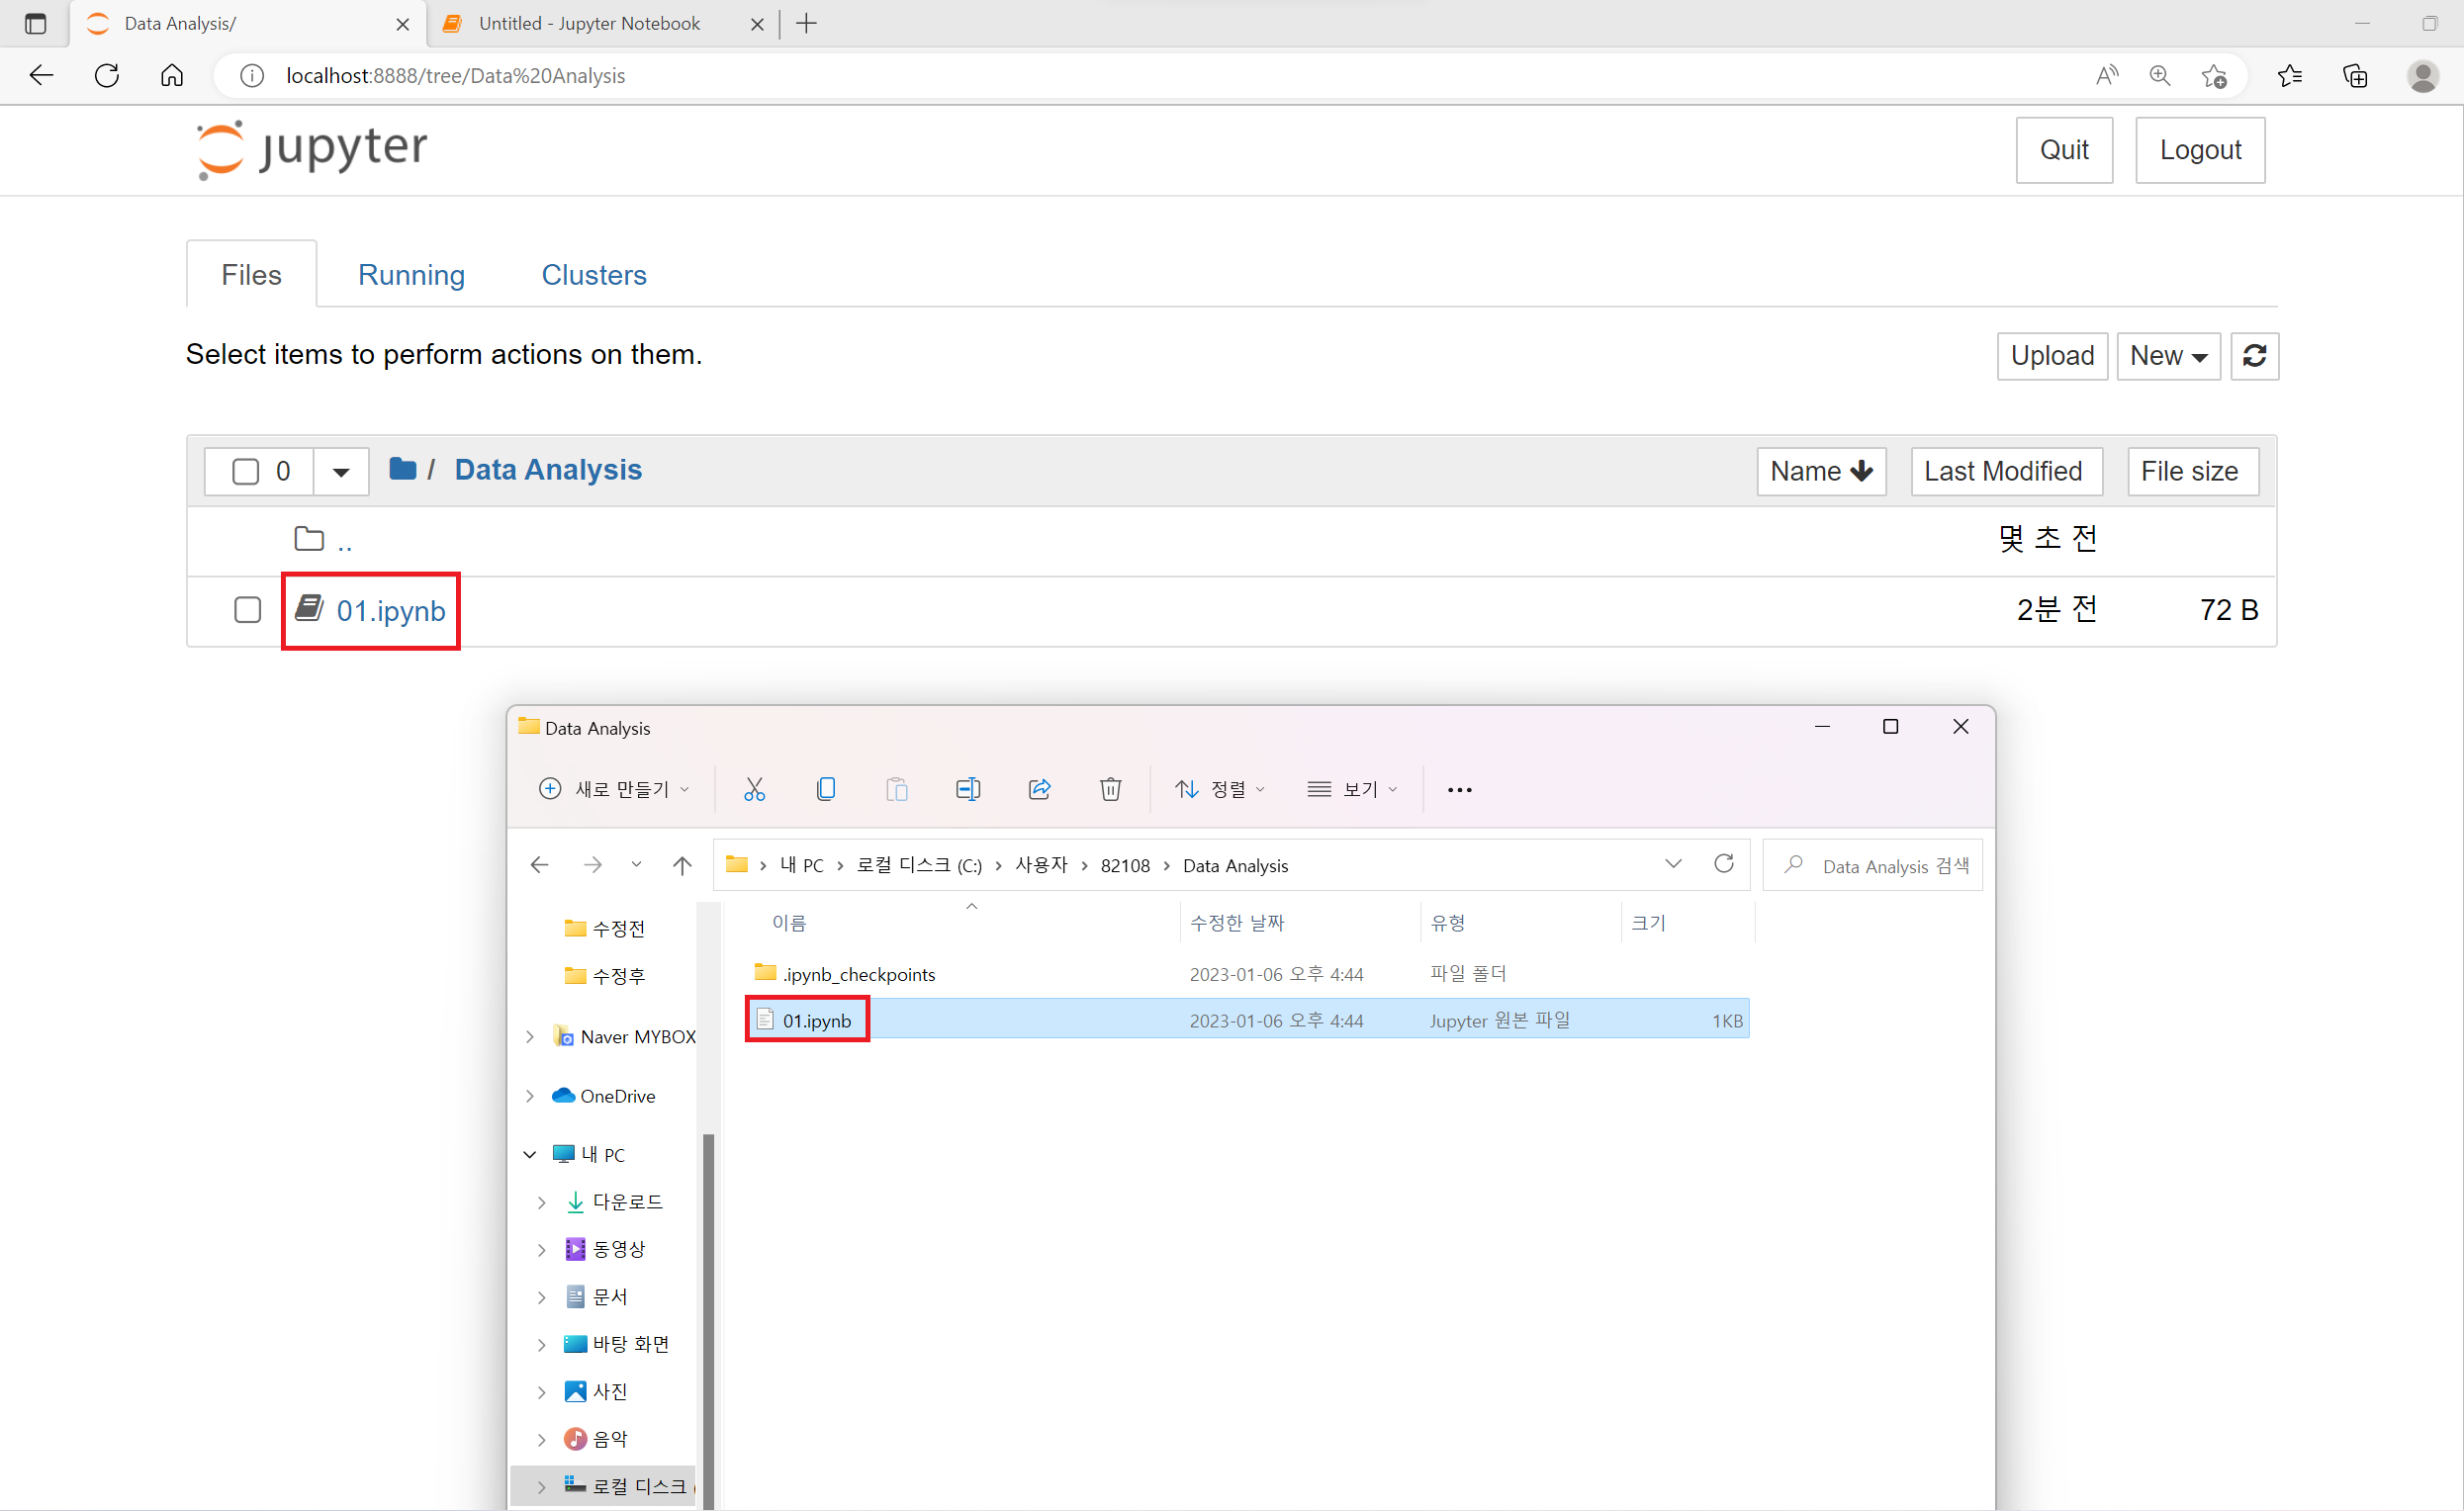The image size is (2464, 1511).
Task: Click the delete trash icon in Explorer
Action: tap(1110, 789)
